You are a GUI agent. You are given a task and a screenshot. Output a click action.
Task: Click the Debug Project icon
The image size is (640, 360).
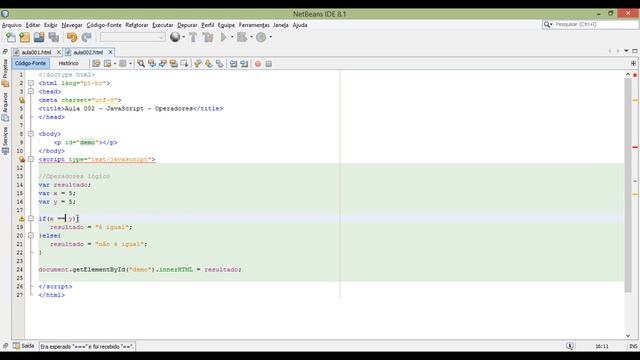(242, 38)
